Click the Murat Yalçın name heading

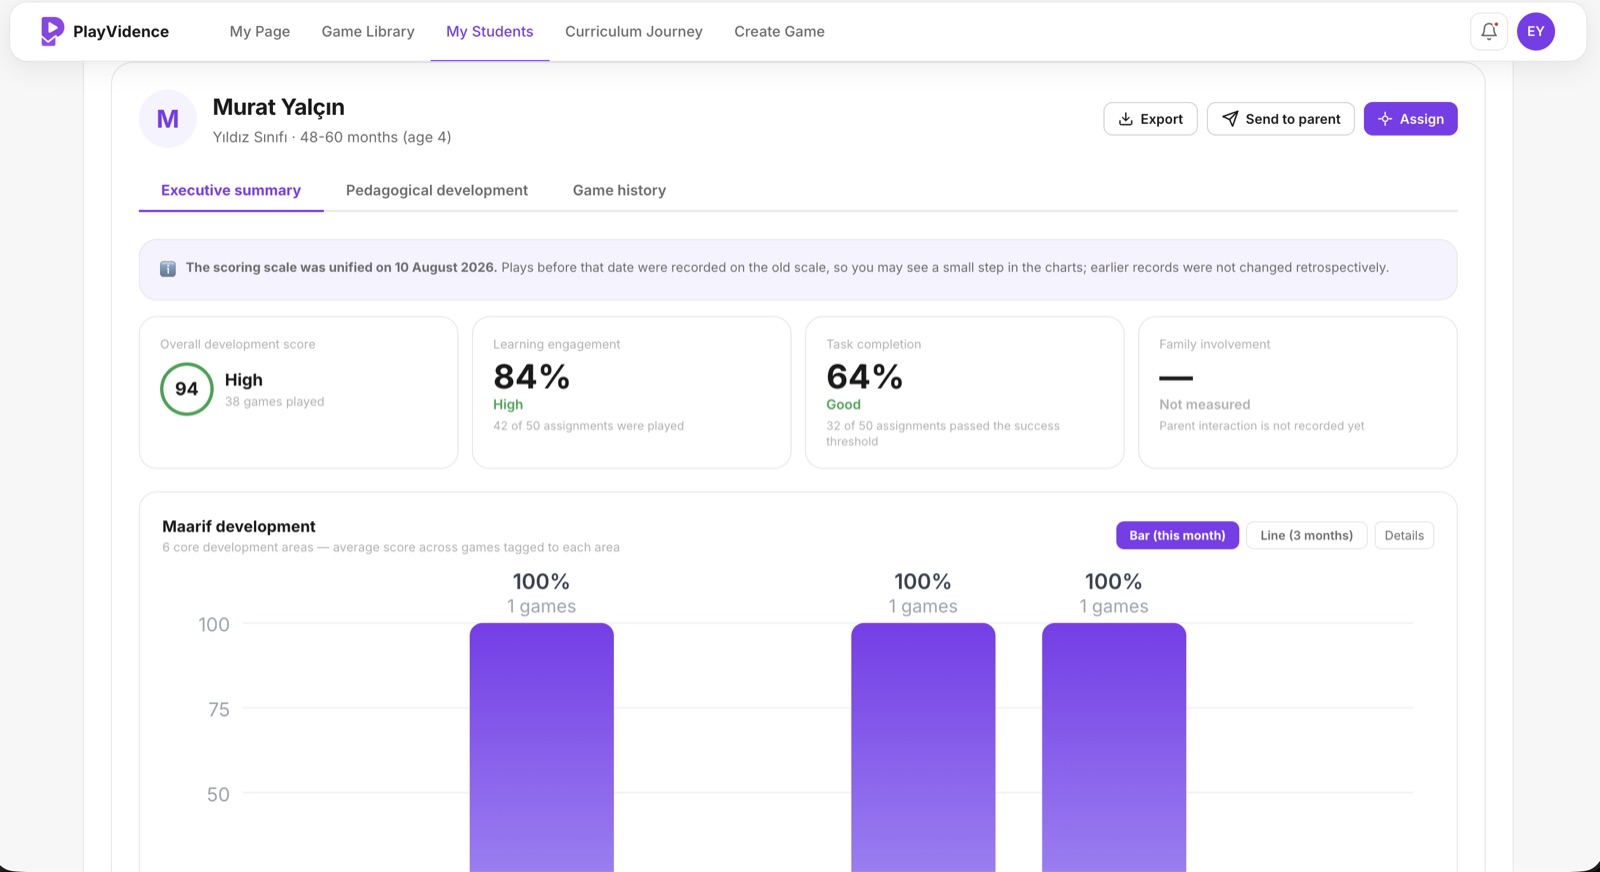click(x=279, y=107)
